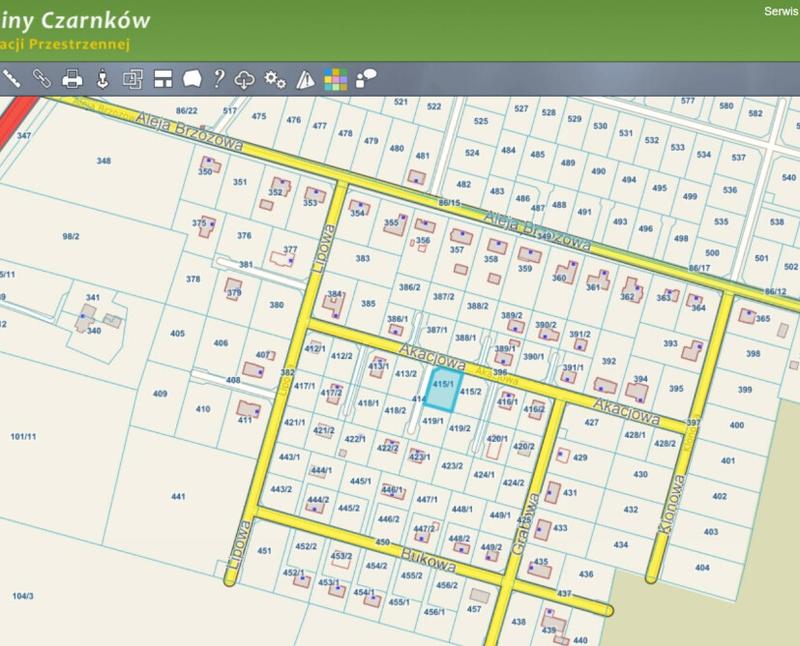This screenshot has width=800, height=646.
Task: Click the street view pegman icon
Action: pos(102,77)
